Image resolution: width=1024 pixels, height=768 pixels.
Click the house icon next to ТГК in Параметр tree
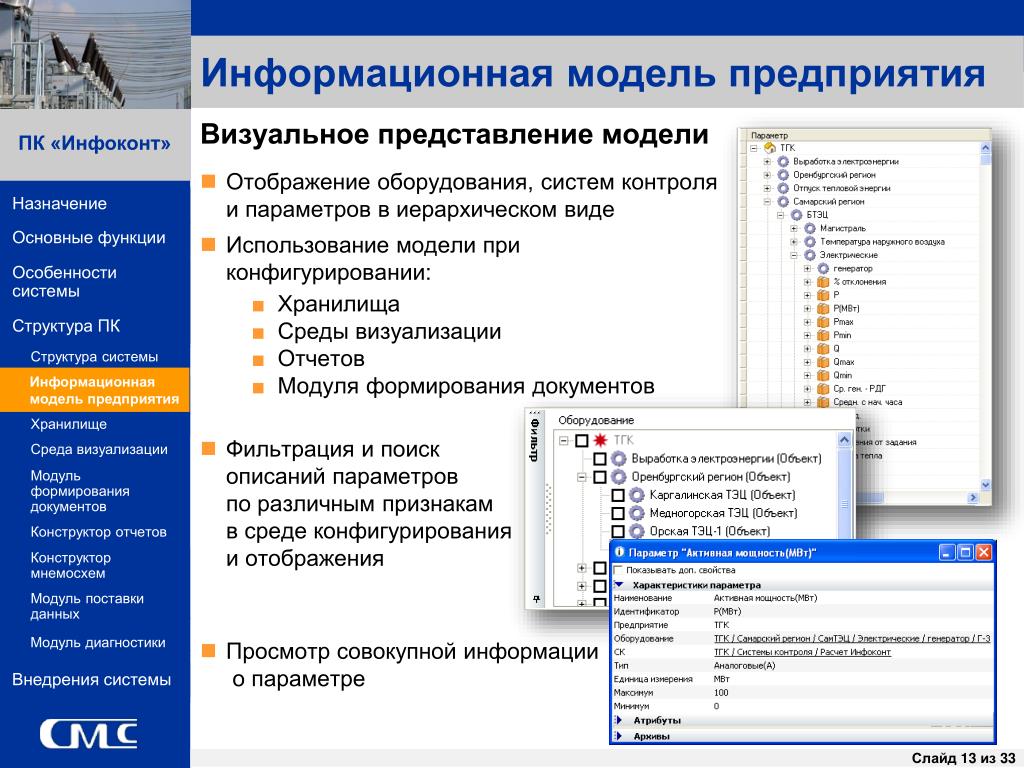[x=771, y=148]
